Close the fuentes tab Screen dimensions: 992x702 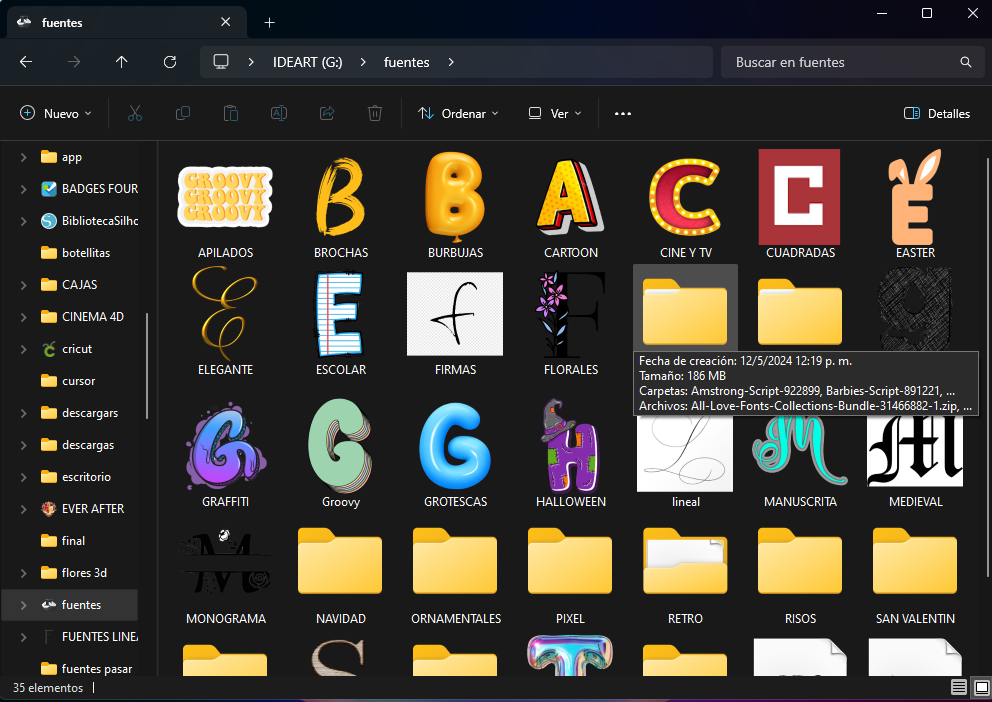point(225,22)
